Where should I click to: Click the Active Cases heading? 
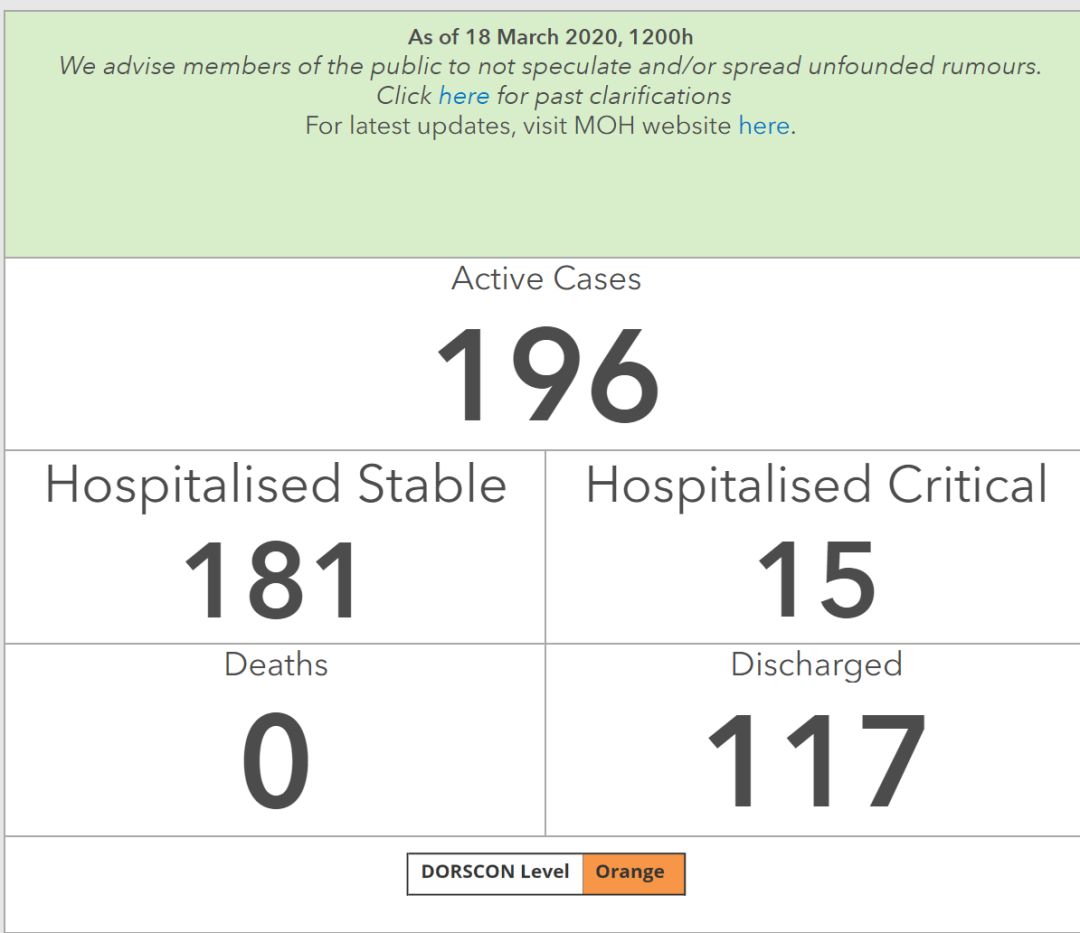coord(546,278)
